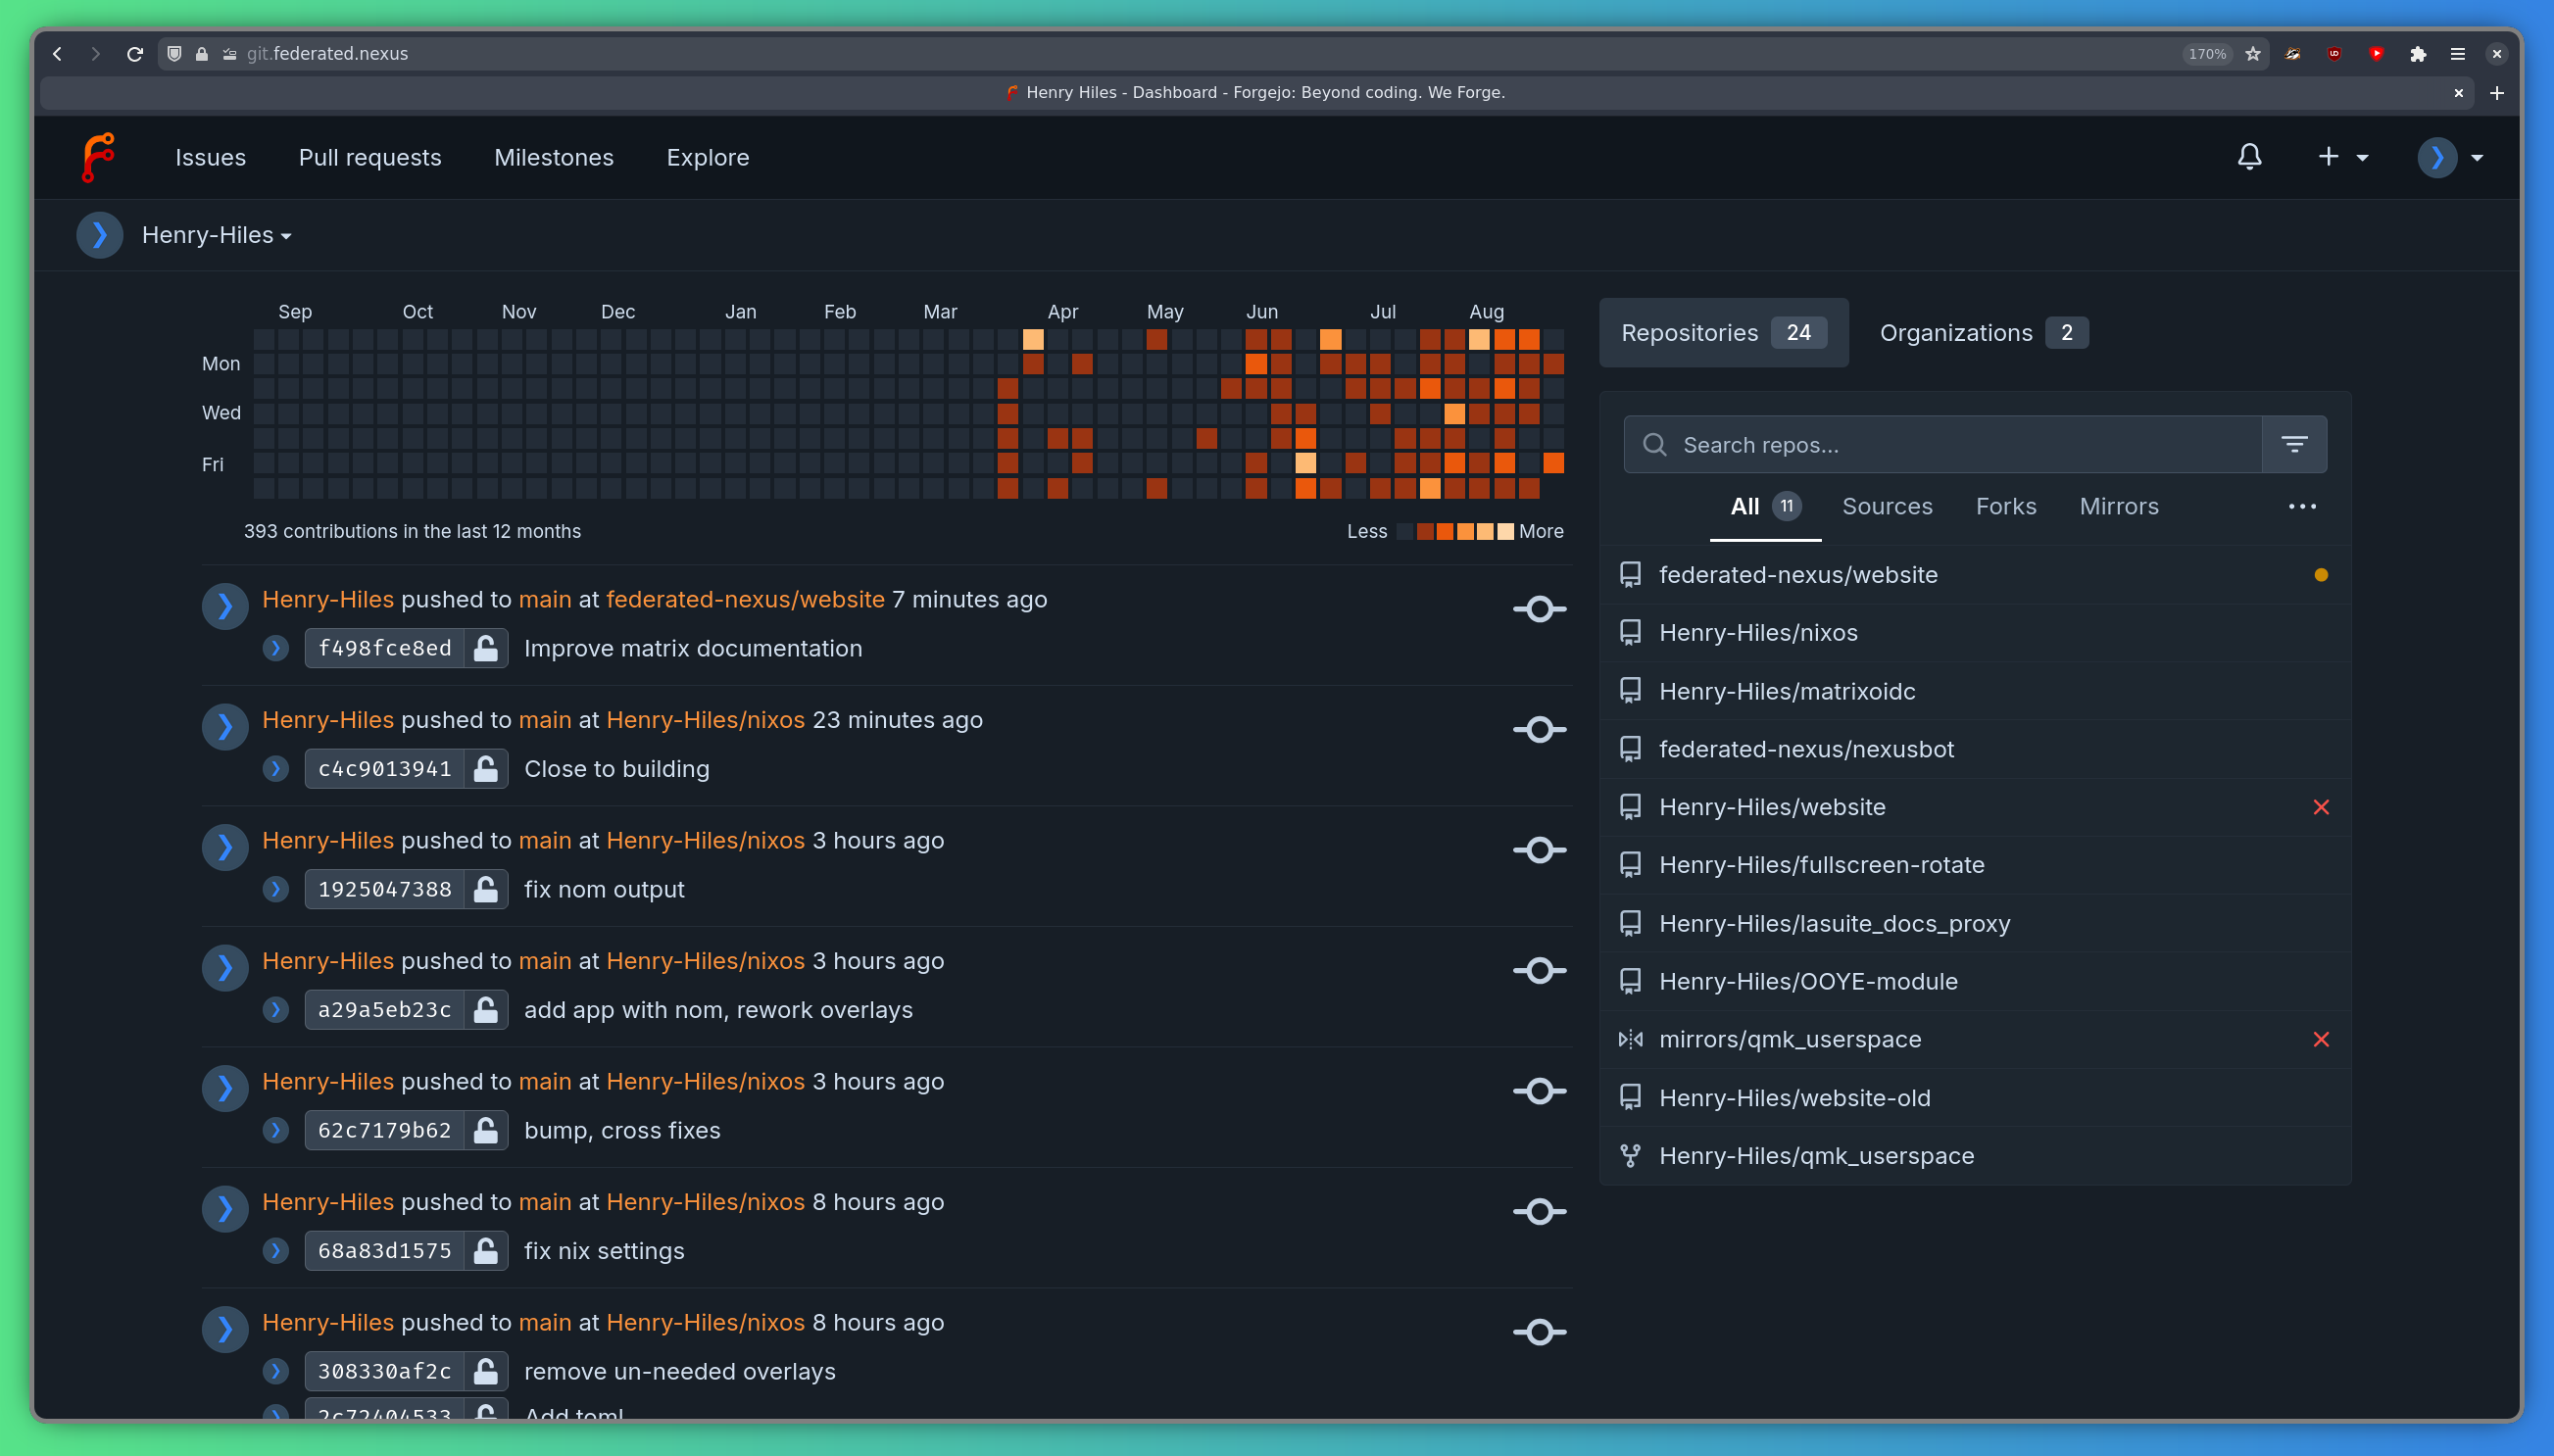Click the fork icon beside Henry-Hiles/qmk_userspace
Viewport: 2554px width, 1456px height.
pos(1630,1155)
